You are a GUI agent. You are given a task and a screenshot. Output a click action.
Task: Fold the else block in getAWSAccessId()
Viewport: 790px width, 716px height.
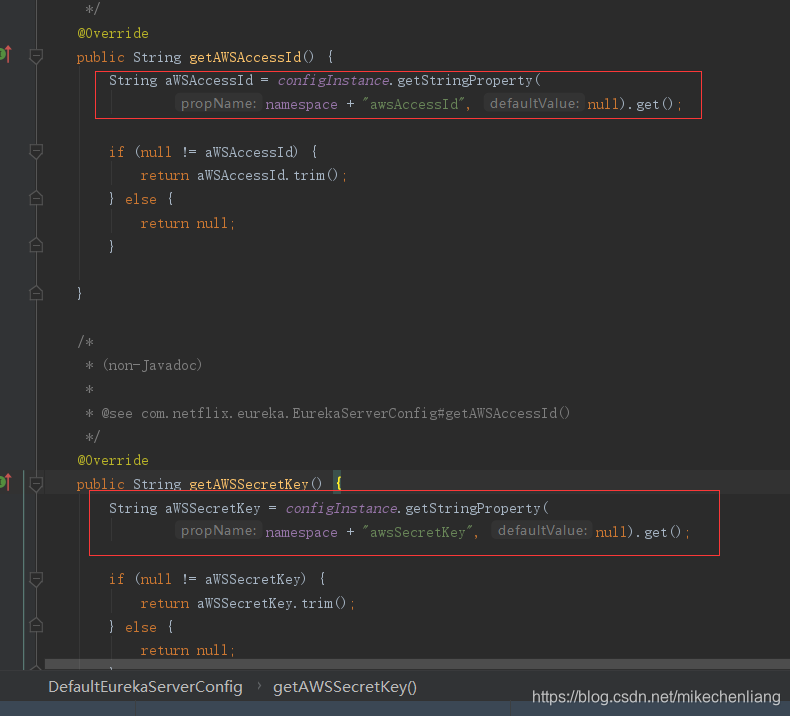tap(36, 199)
